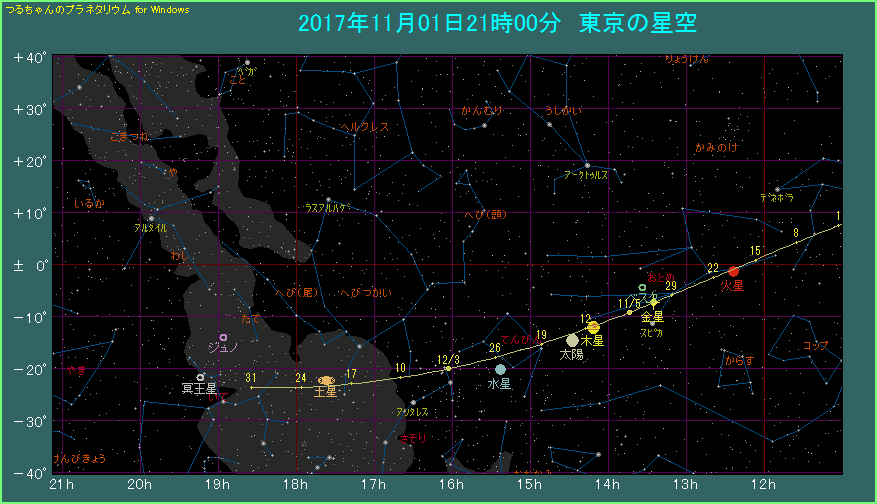Click the Altair (アルタイル) star
This screenshot has width=877, height=504.
click(x=151, y=218)
